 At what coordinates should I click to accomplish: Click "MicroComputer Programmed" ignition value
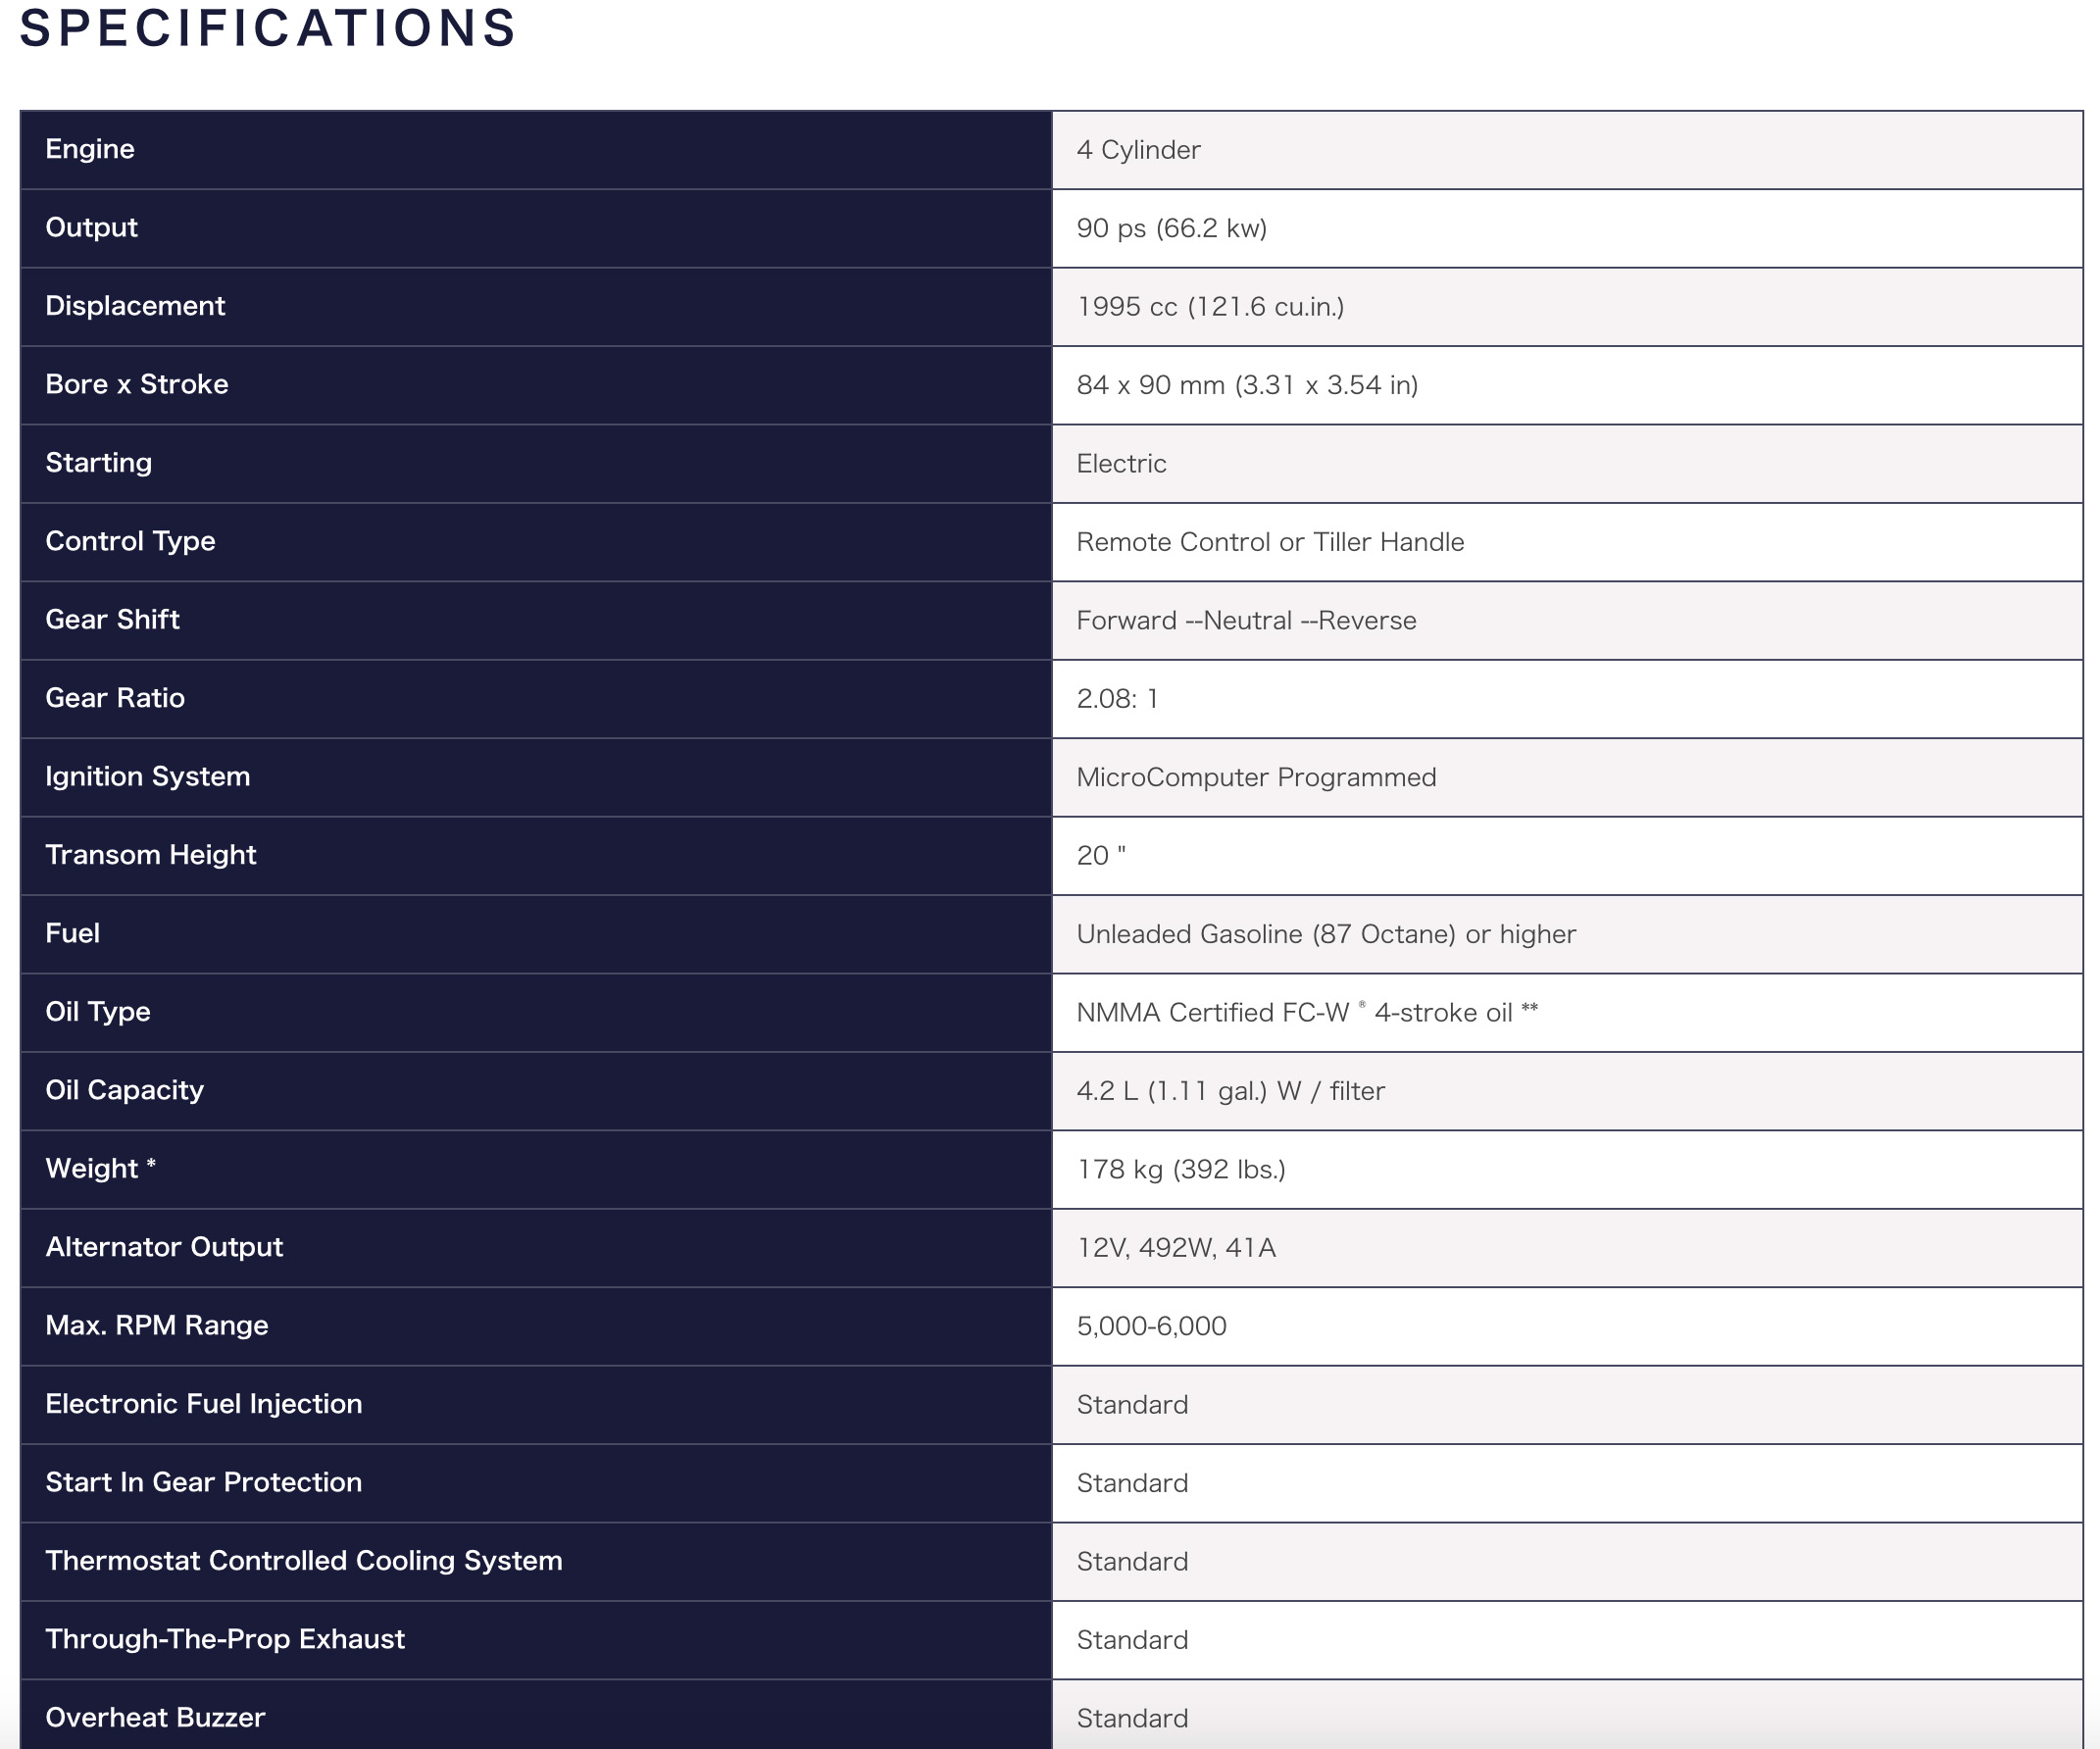pos(1256,777)
